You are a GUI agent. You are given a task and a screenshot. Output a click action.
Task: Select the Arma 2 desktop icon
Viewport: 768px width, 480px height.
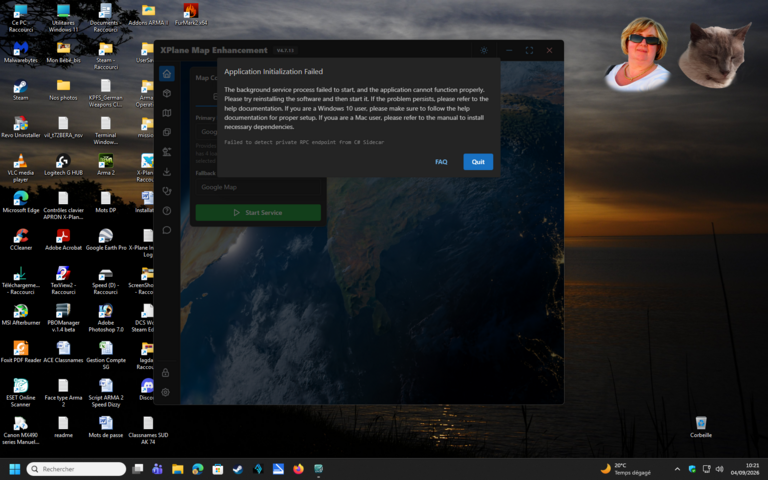pyautogui.click(x=106, y=165)
